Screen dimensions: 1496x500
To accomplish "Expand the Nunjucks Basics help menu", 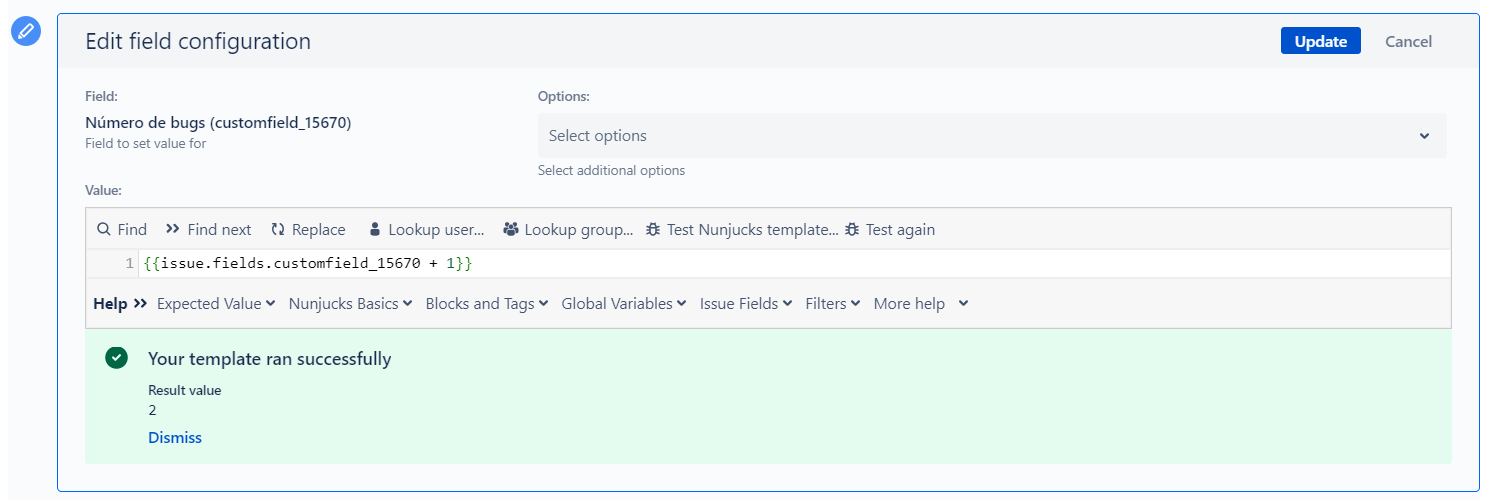I will 350,303.
